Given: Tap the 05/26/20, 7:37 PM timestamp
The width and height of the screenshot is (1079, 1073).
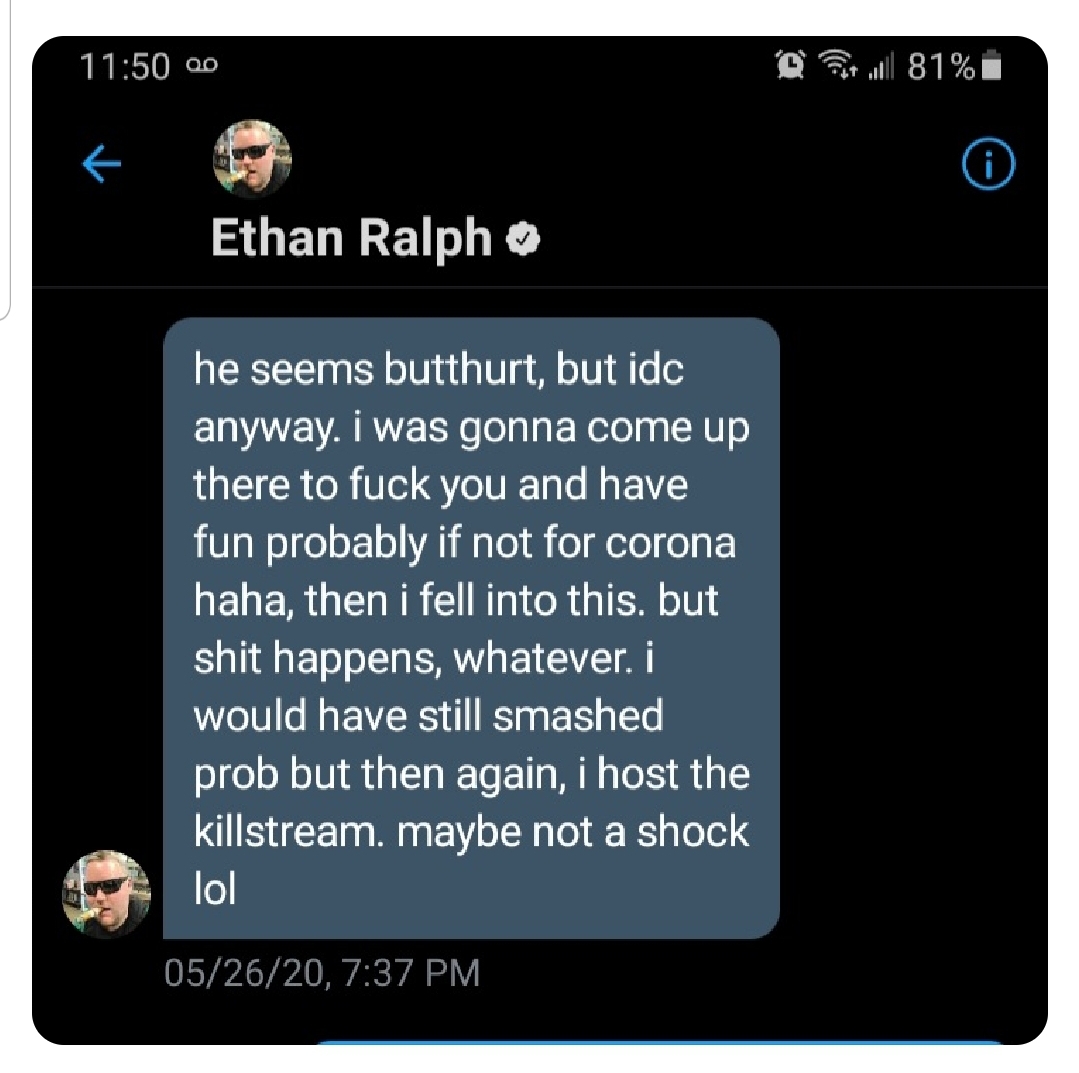Looking at the screenshot, I should 322,973.
